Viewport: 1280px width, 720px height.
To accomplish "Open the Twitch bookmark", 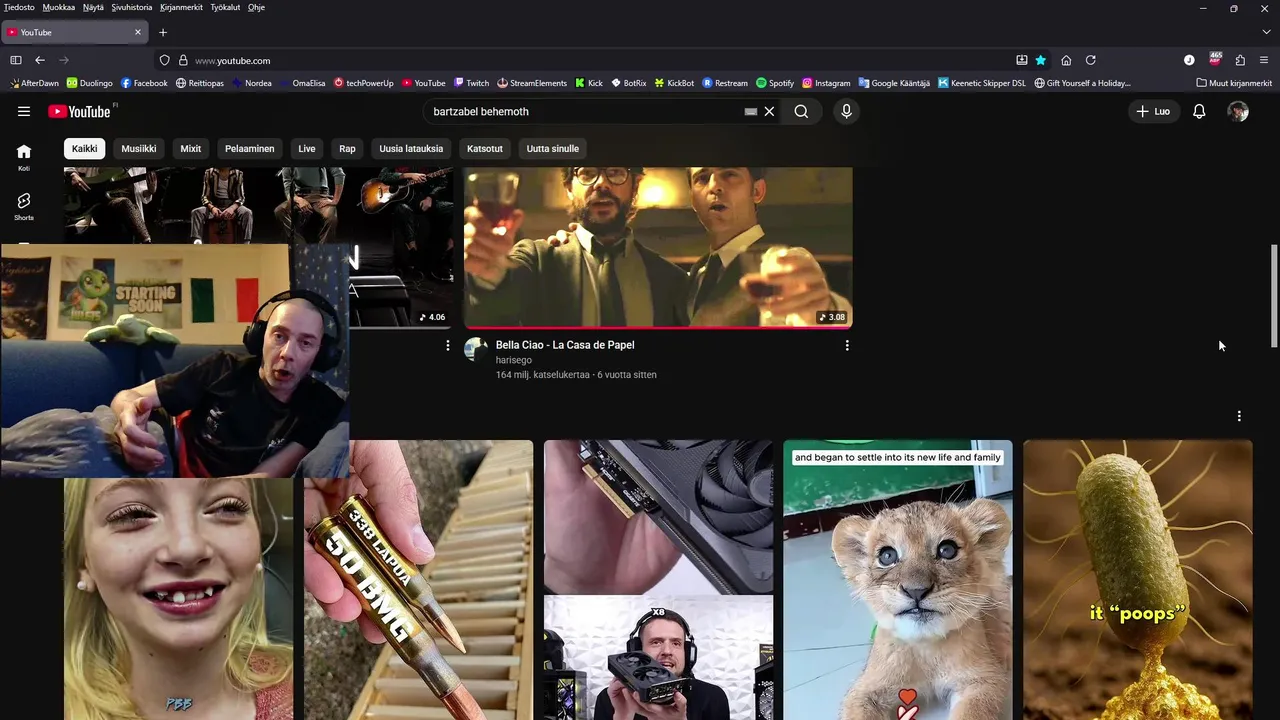I will tap(471, 83).
